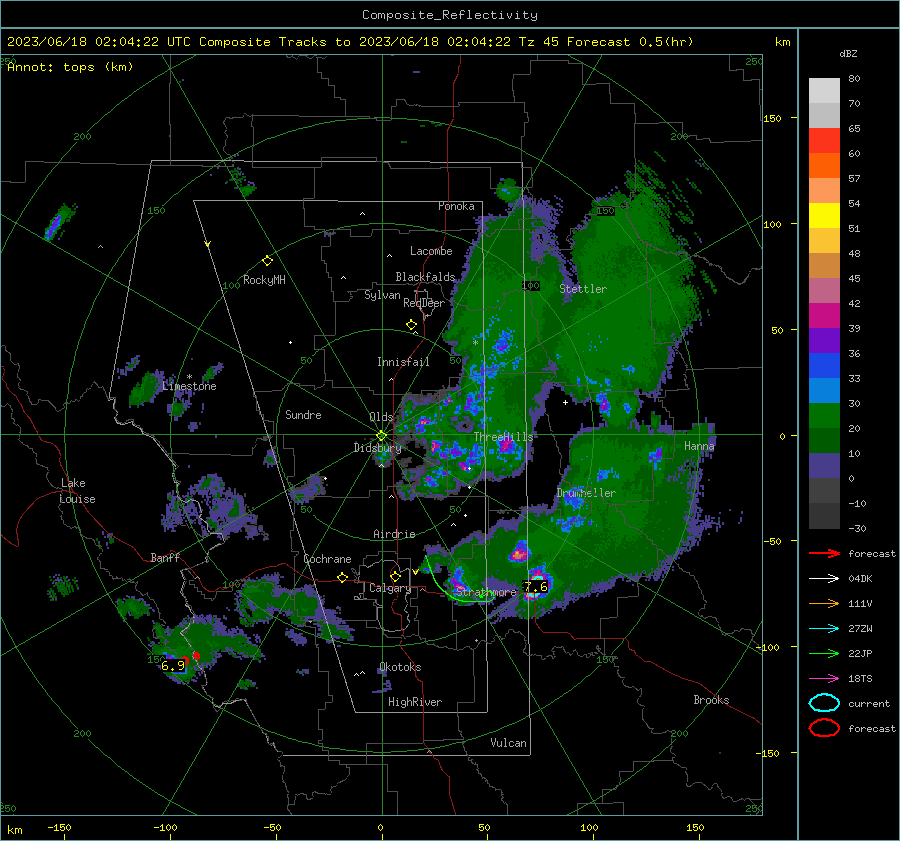Click the dBZ legend heading
900x841 pixels.
tap(848, 53)
